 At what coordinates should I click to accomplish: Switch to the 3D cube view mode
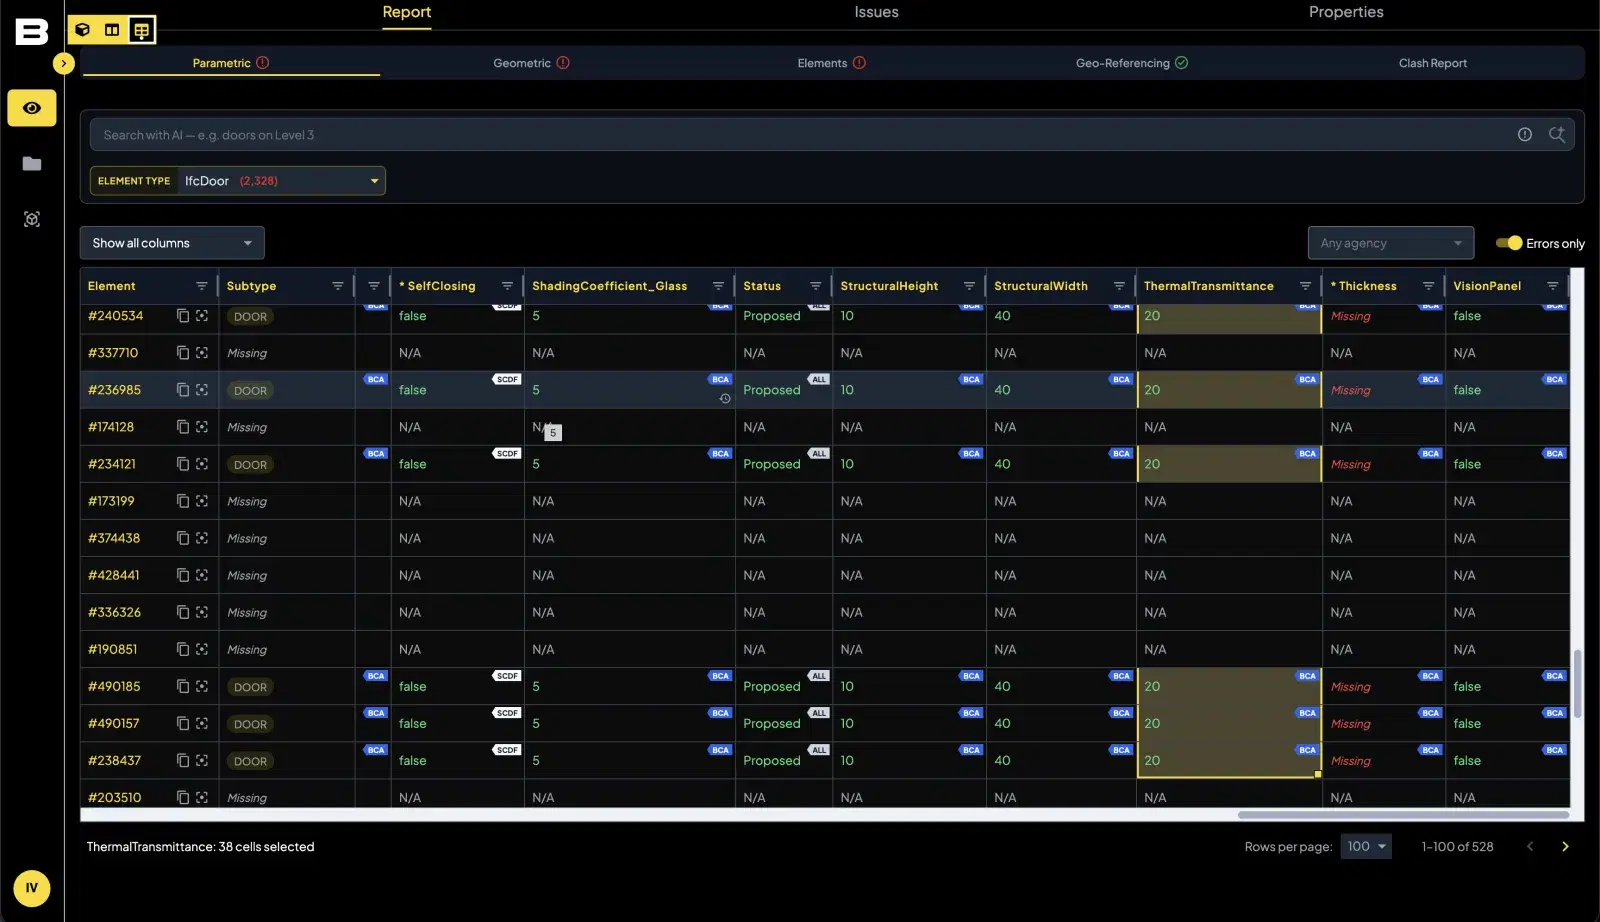[83, 30]
